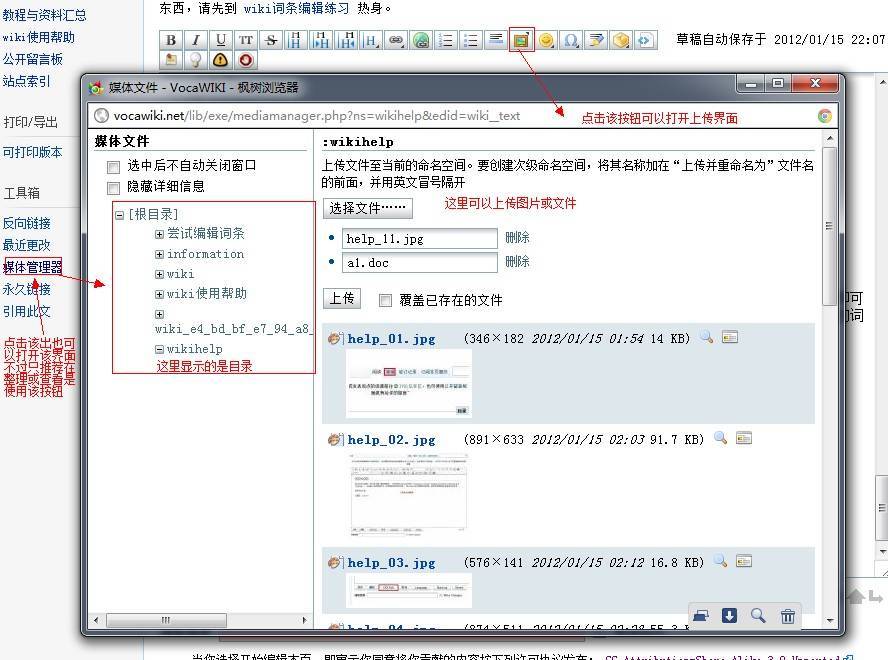Edit the a1.doc file name field
This screenshot has width=888, height=660.
(420, 262)
